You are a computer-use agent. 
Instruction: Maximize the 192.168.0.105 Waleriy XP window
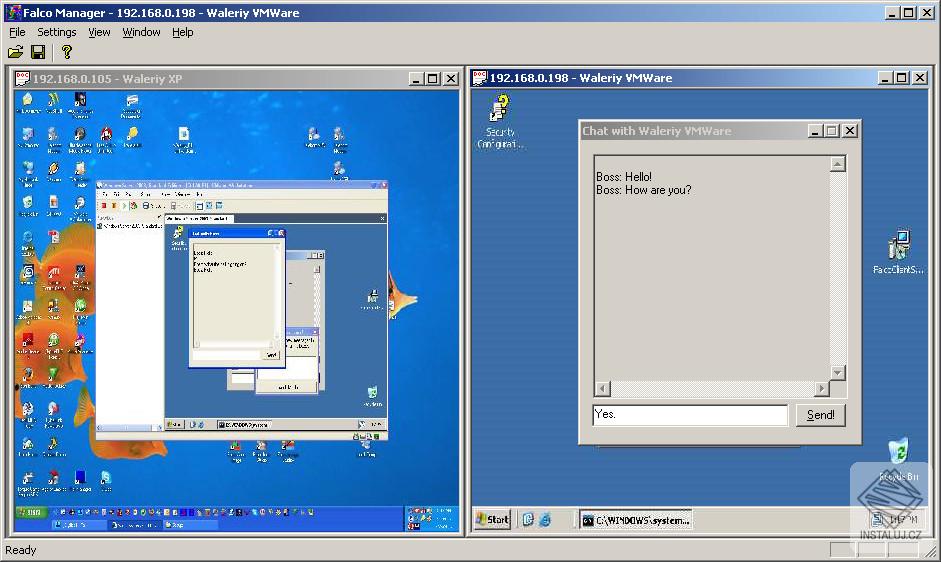432,79
